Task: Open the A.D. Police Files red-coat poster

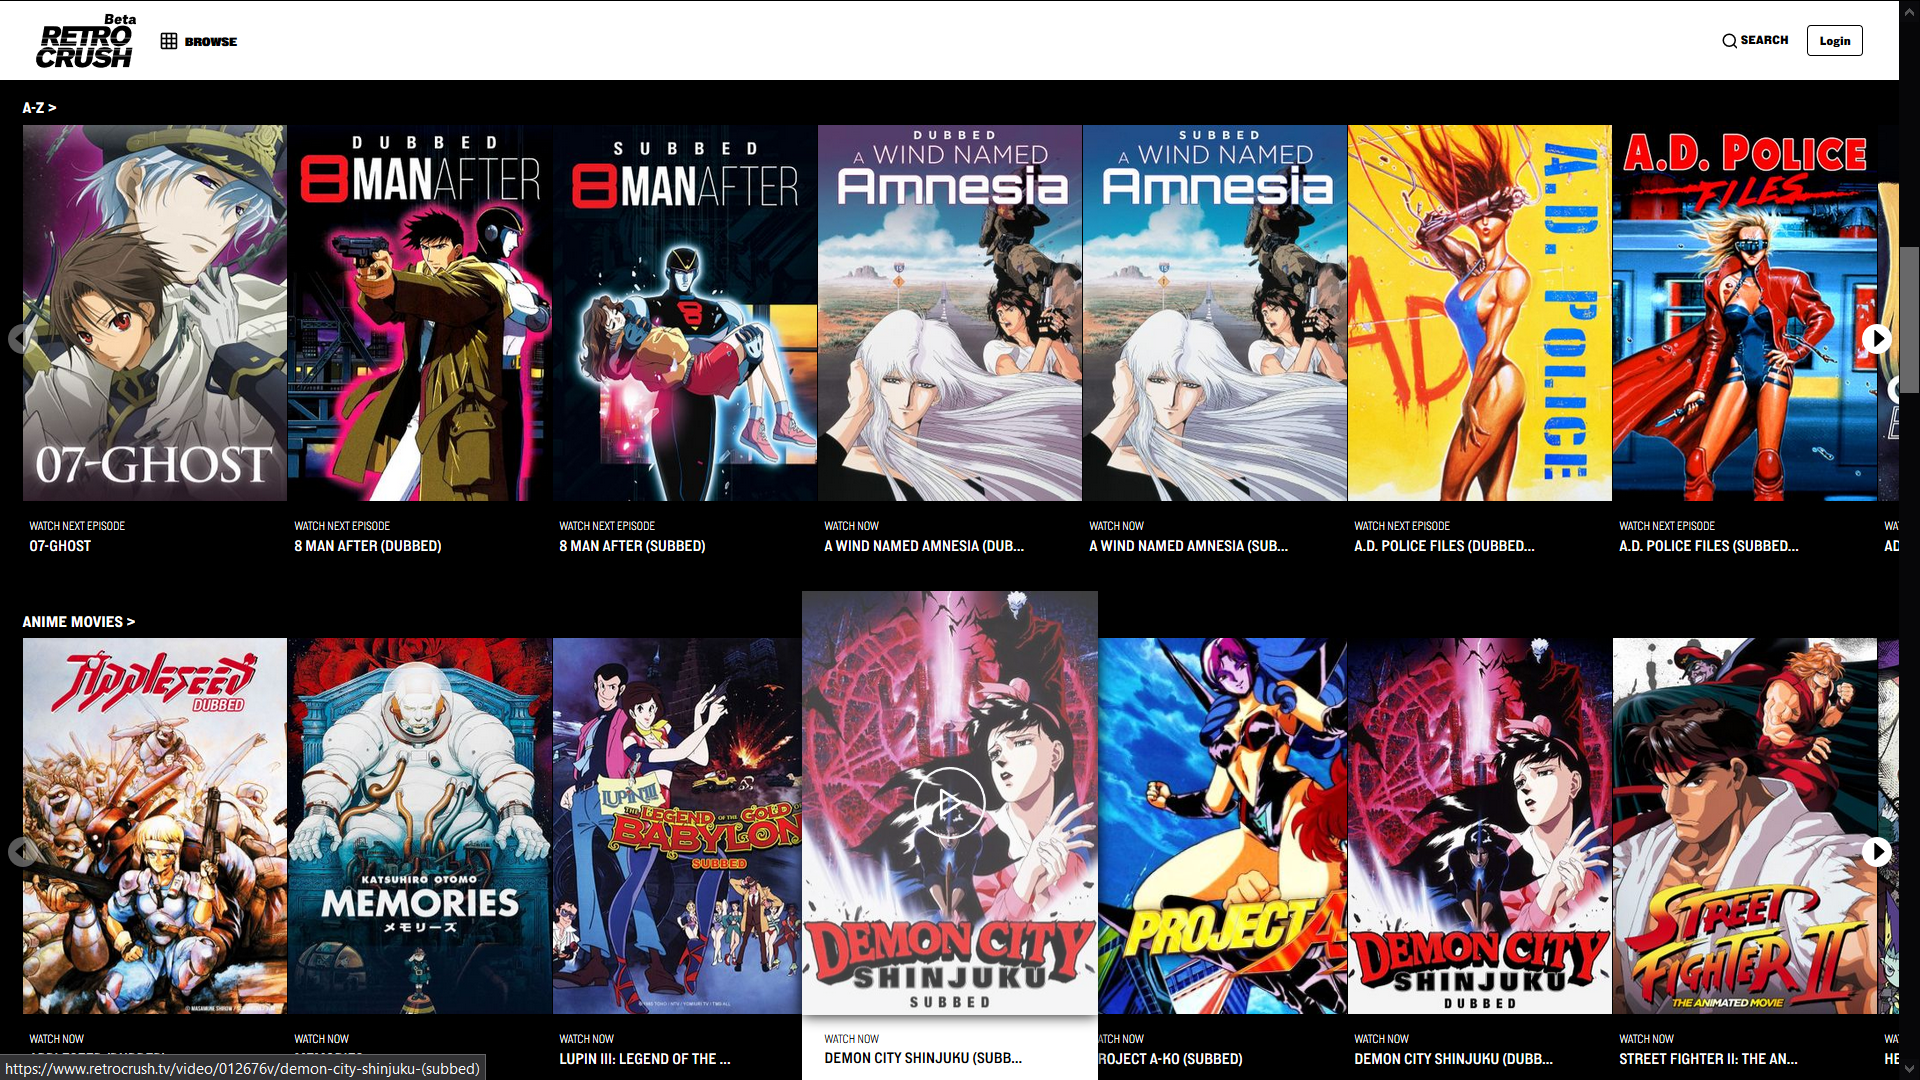Action: click(1745, 313)
